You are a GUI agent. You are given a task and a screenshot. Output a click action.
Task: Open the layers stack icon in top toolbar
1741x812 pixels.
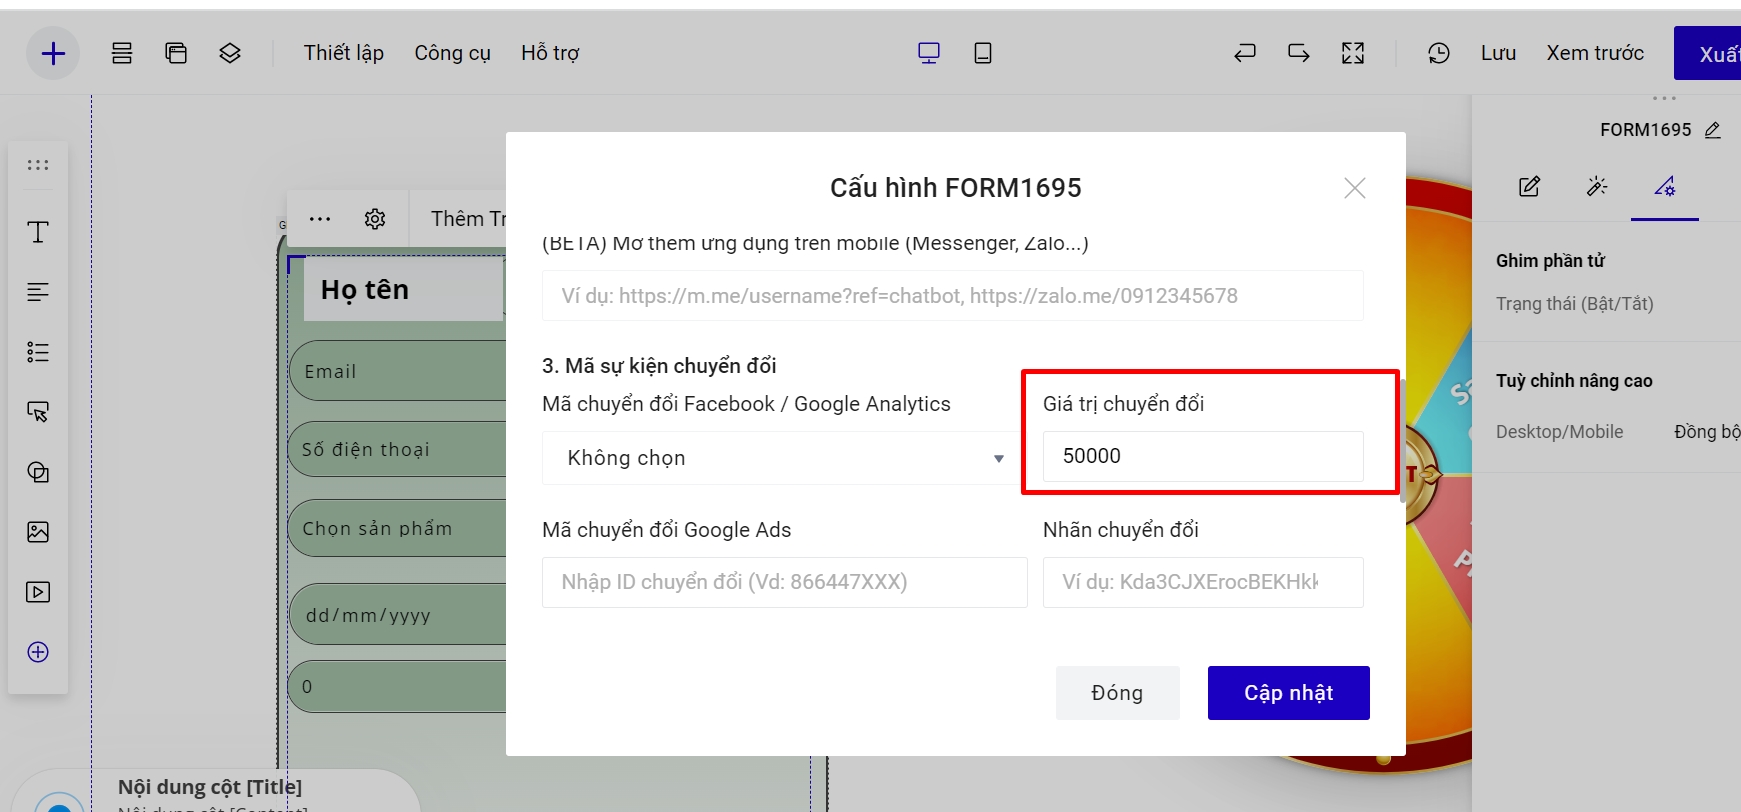click(230, 53)
